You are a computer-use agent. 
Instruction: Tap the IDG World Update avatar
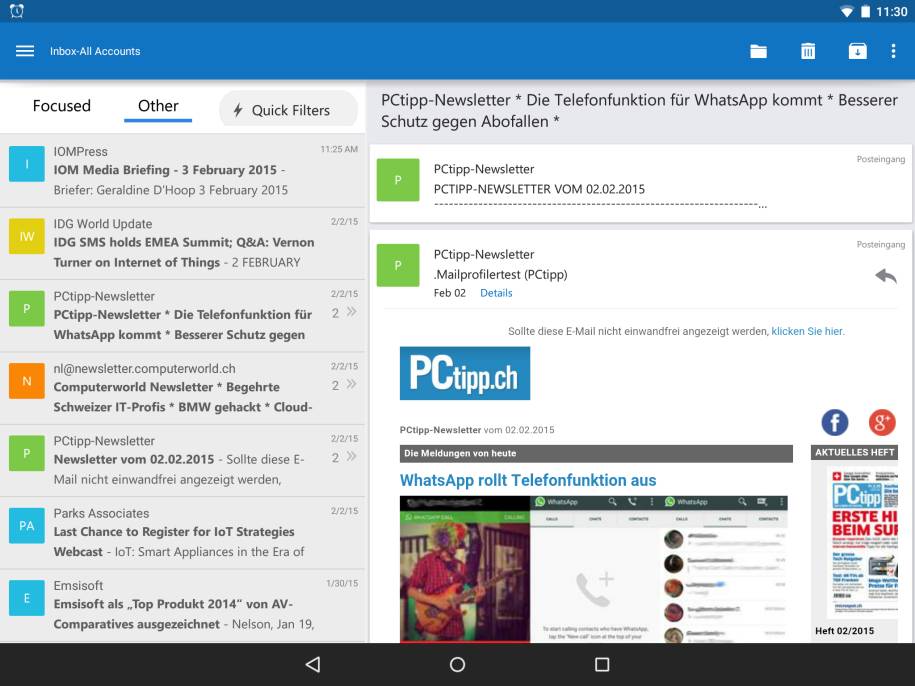(27, 236)
